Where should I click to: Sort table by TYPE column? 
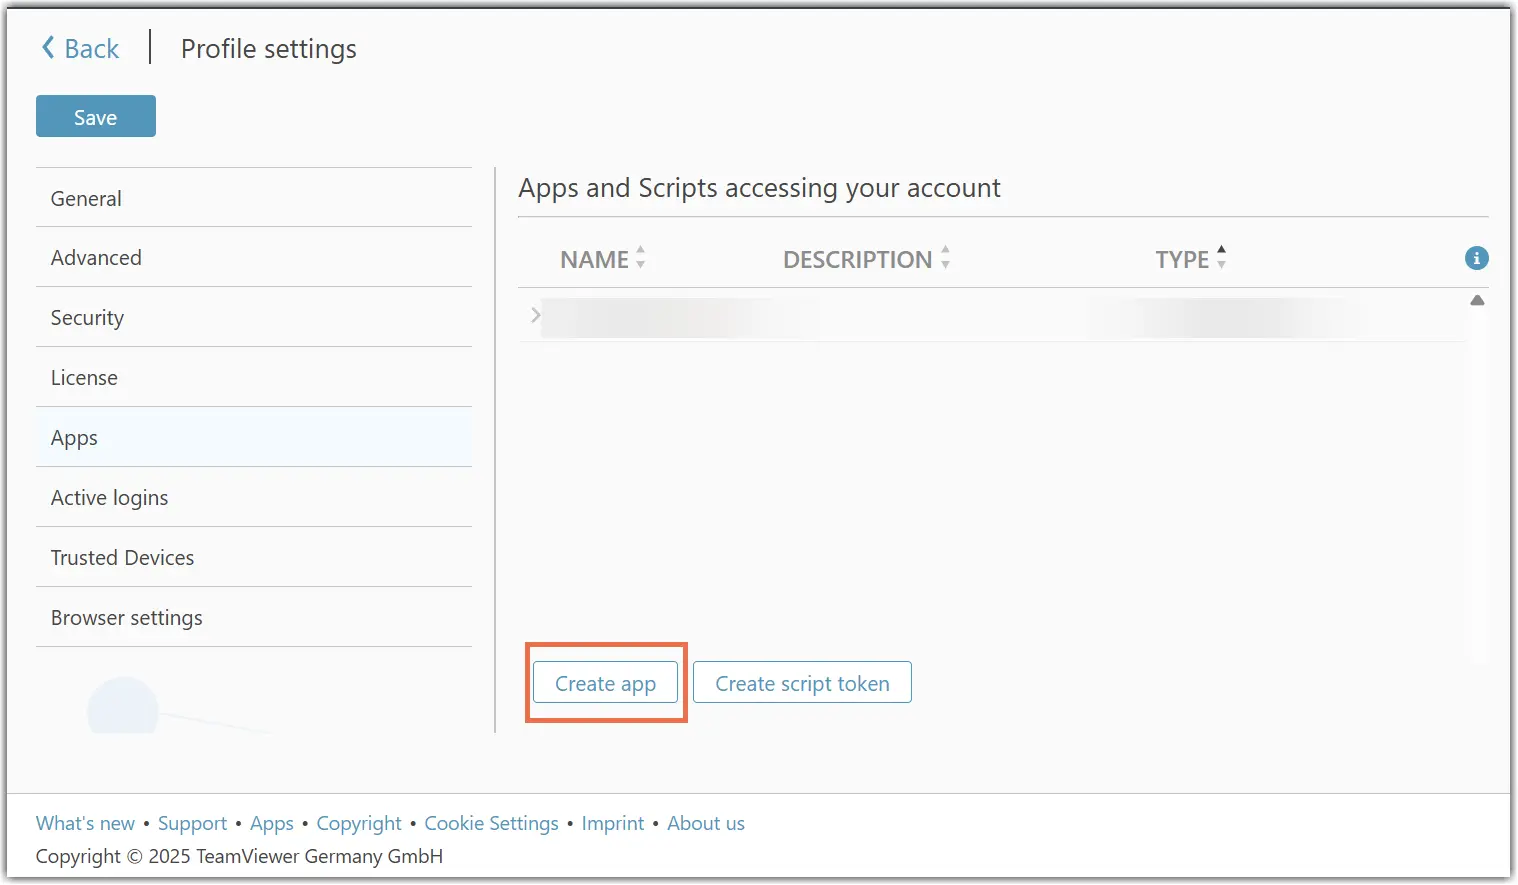click(x=1190, y=259)
